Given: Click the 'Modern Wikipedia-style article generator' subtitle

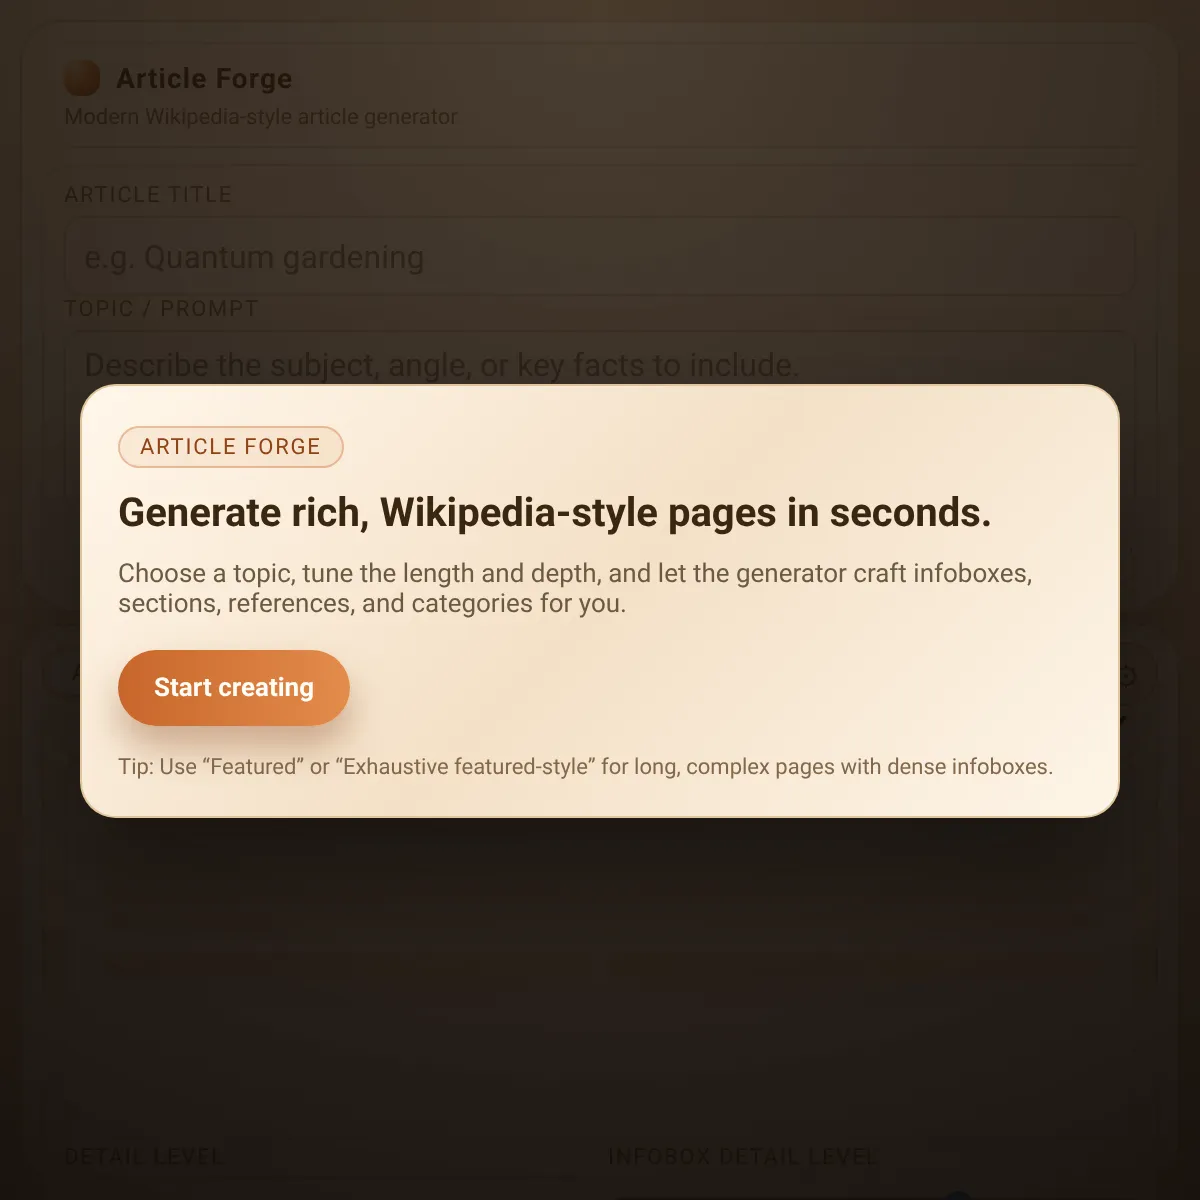Looking at the screenshot, I should [261, 117].
